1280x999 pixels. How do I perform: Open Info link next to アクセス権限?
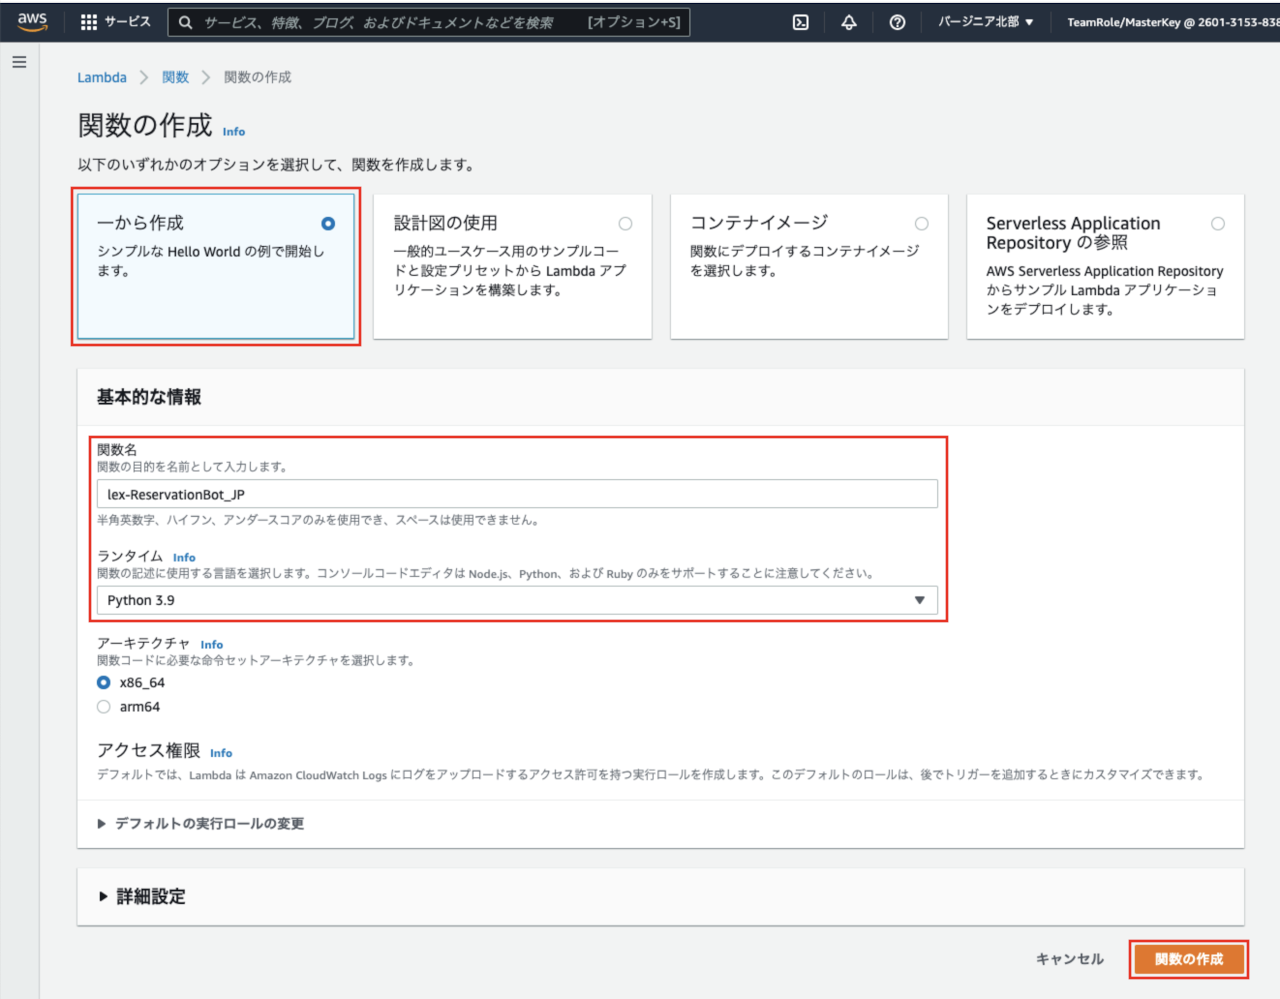click(x=221, y=752)
